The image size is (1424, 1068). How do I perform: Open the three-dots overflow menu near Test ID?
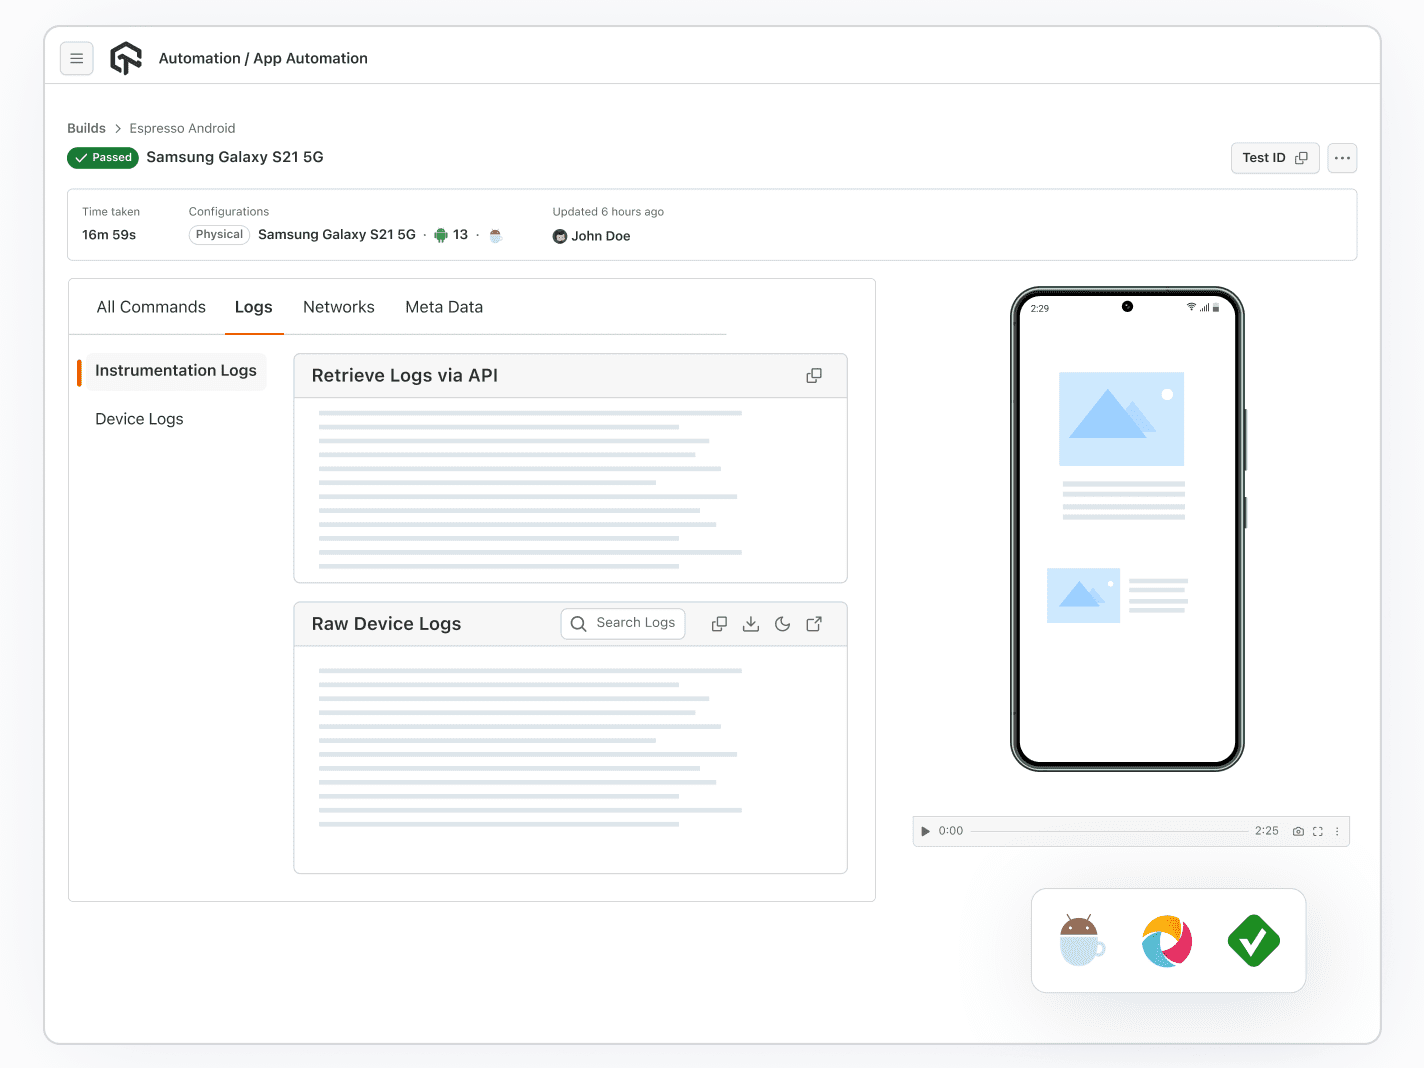(1342, 158)
